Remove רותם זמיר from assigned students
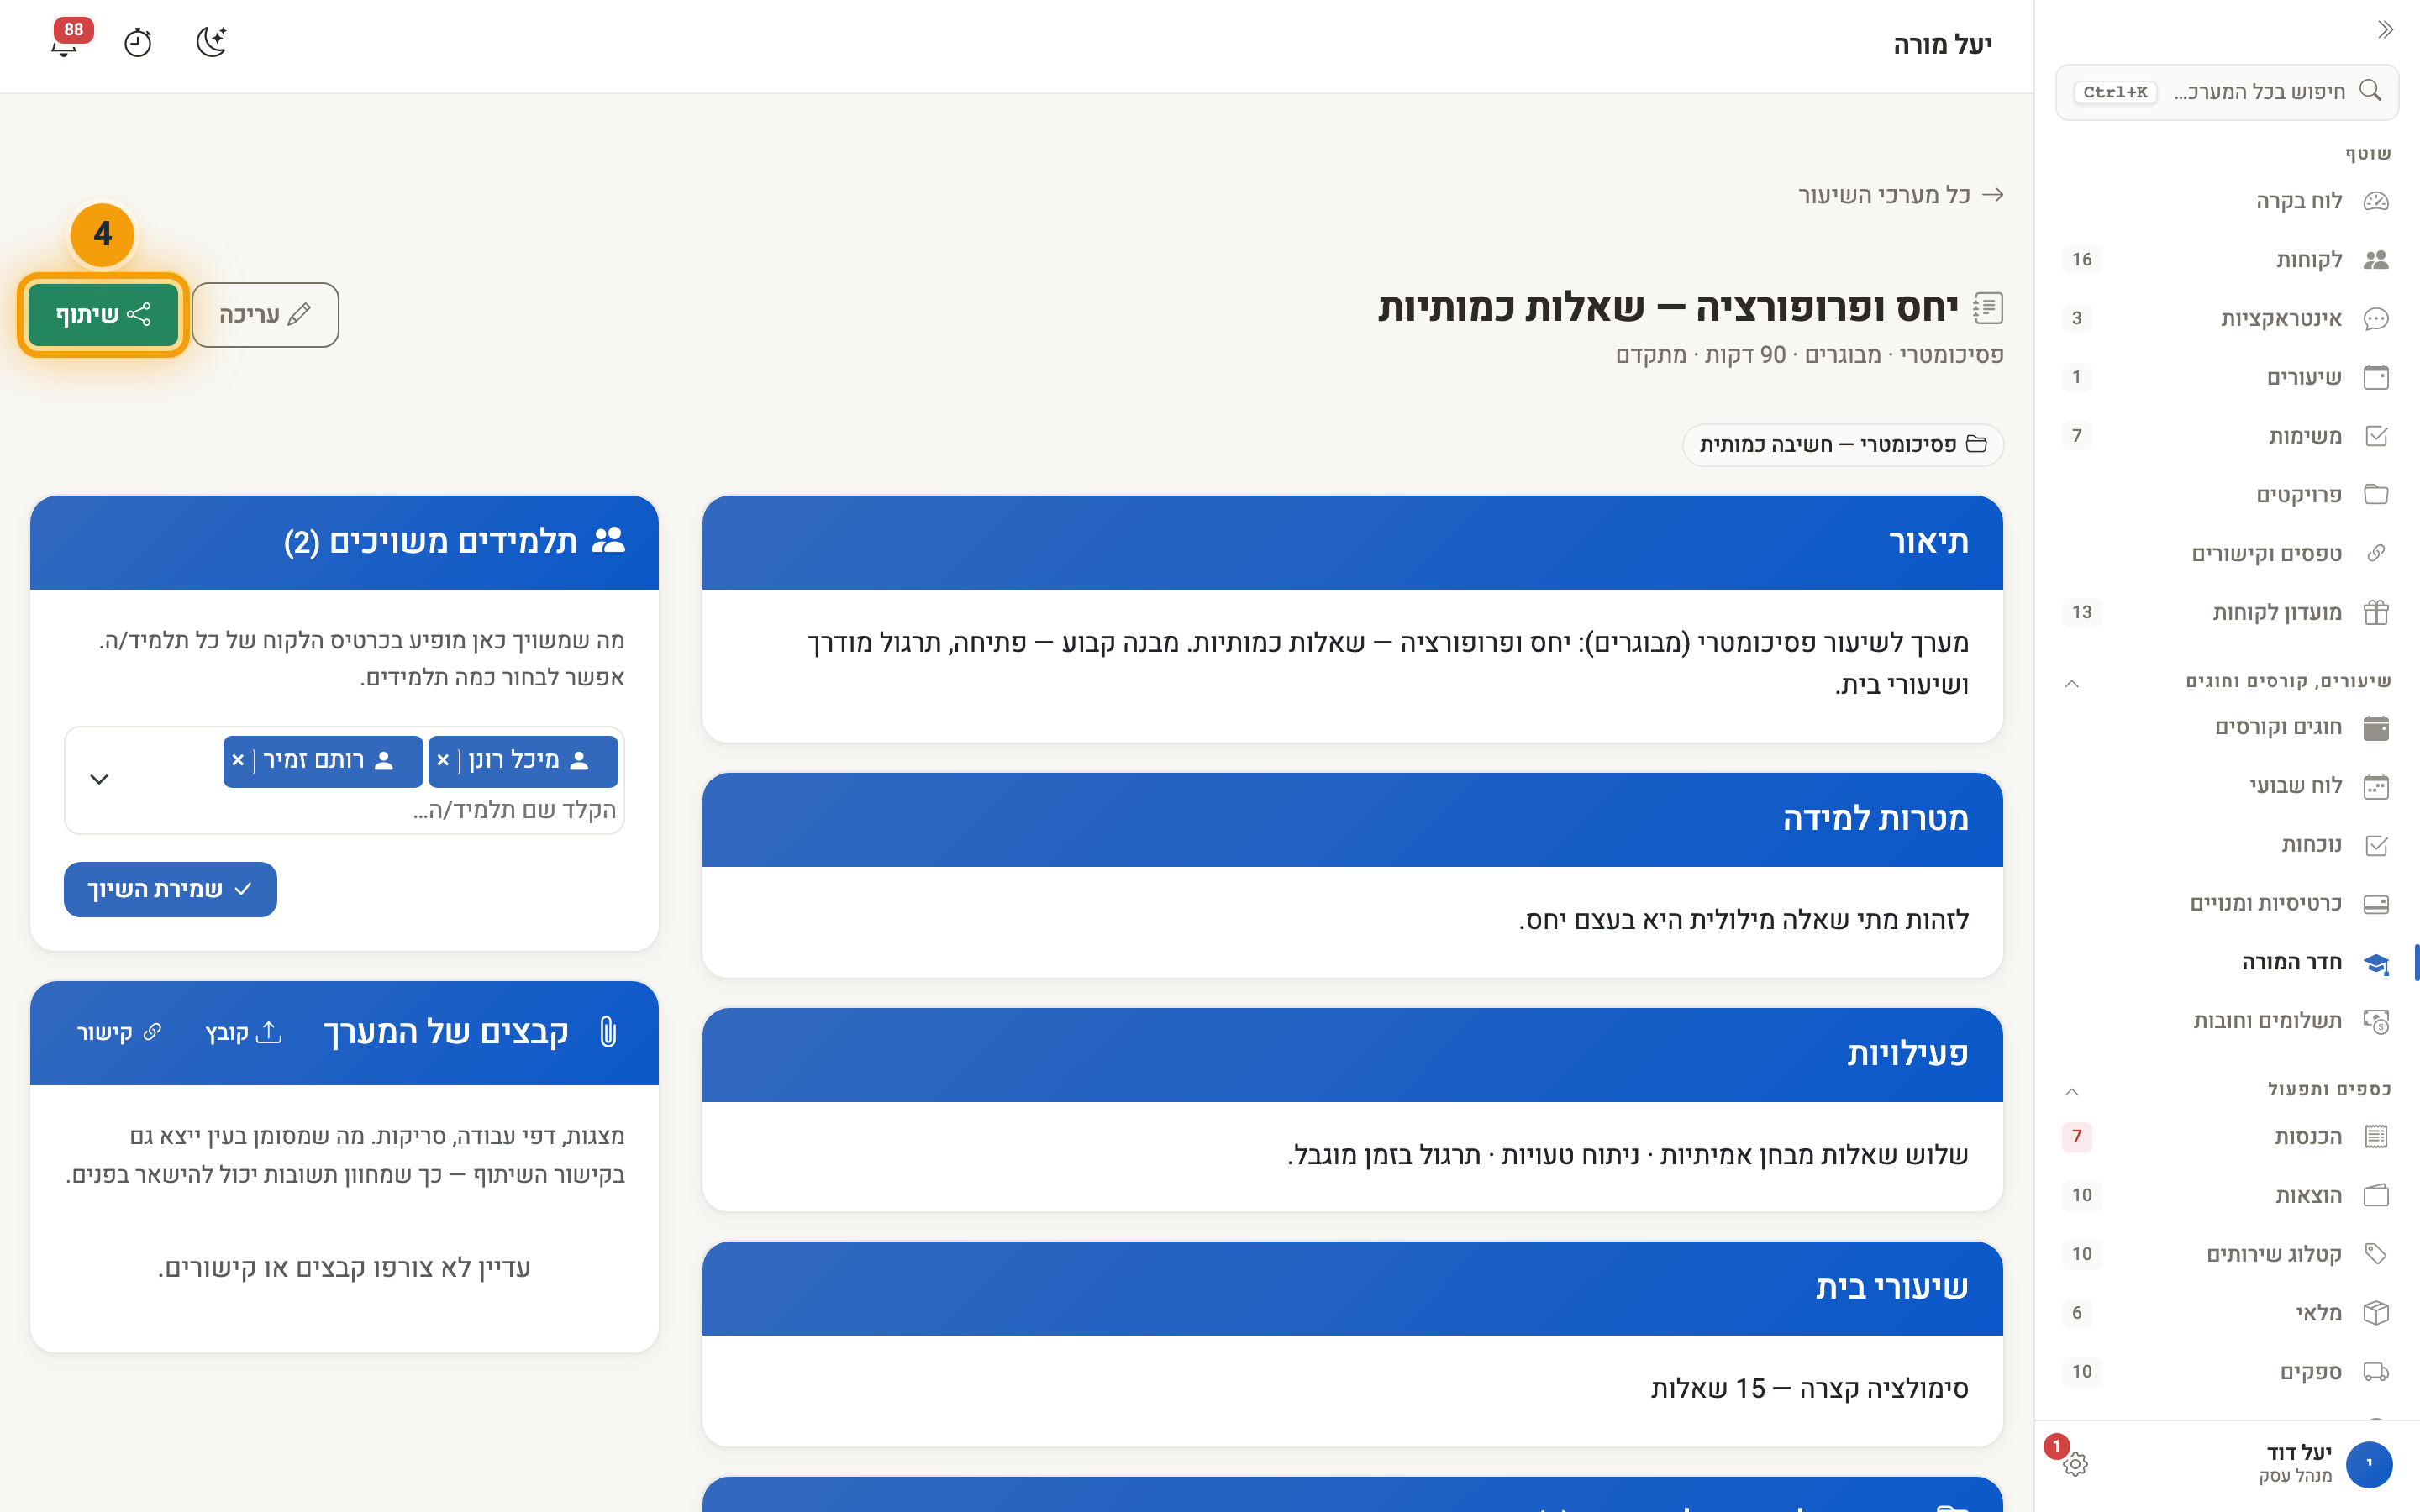The image size is (2420, 1512). [238, 761]
